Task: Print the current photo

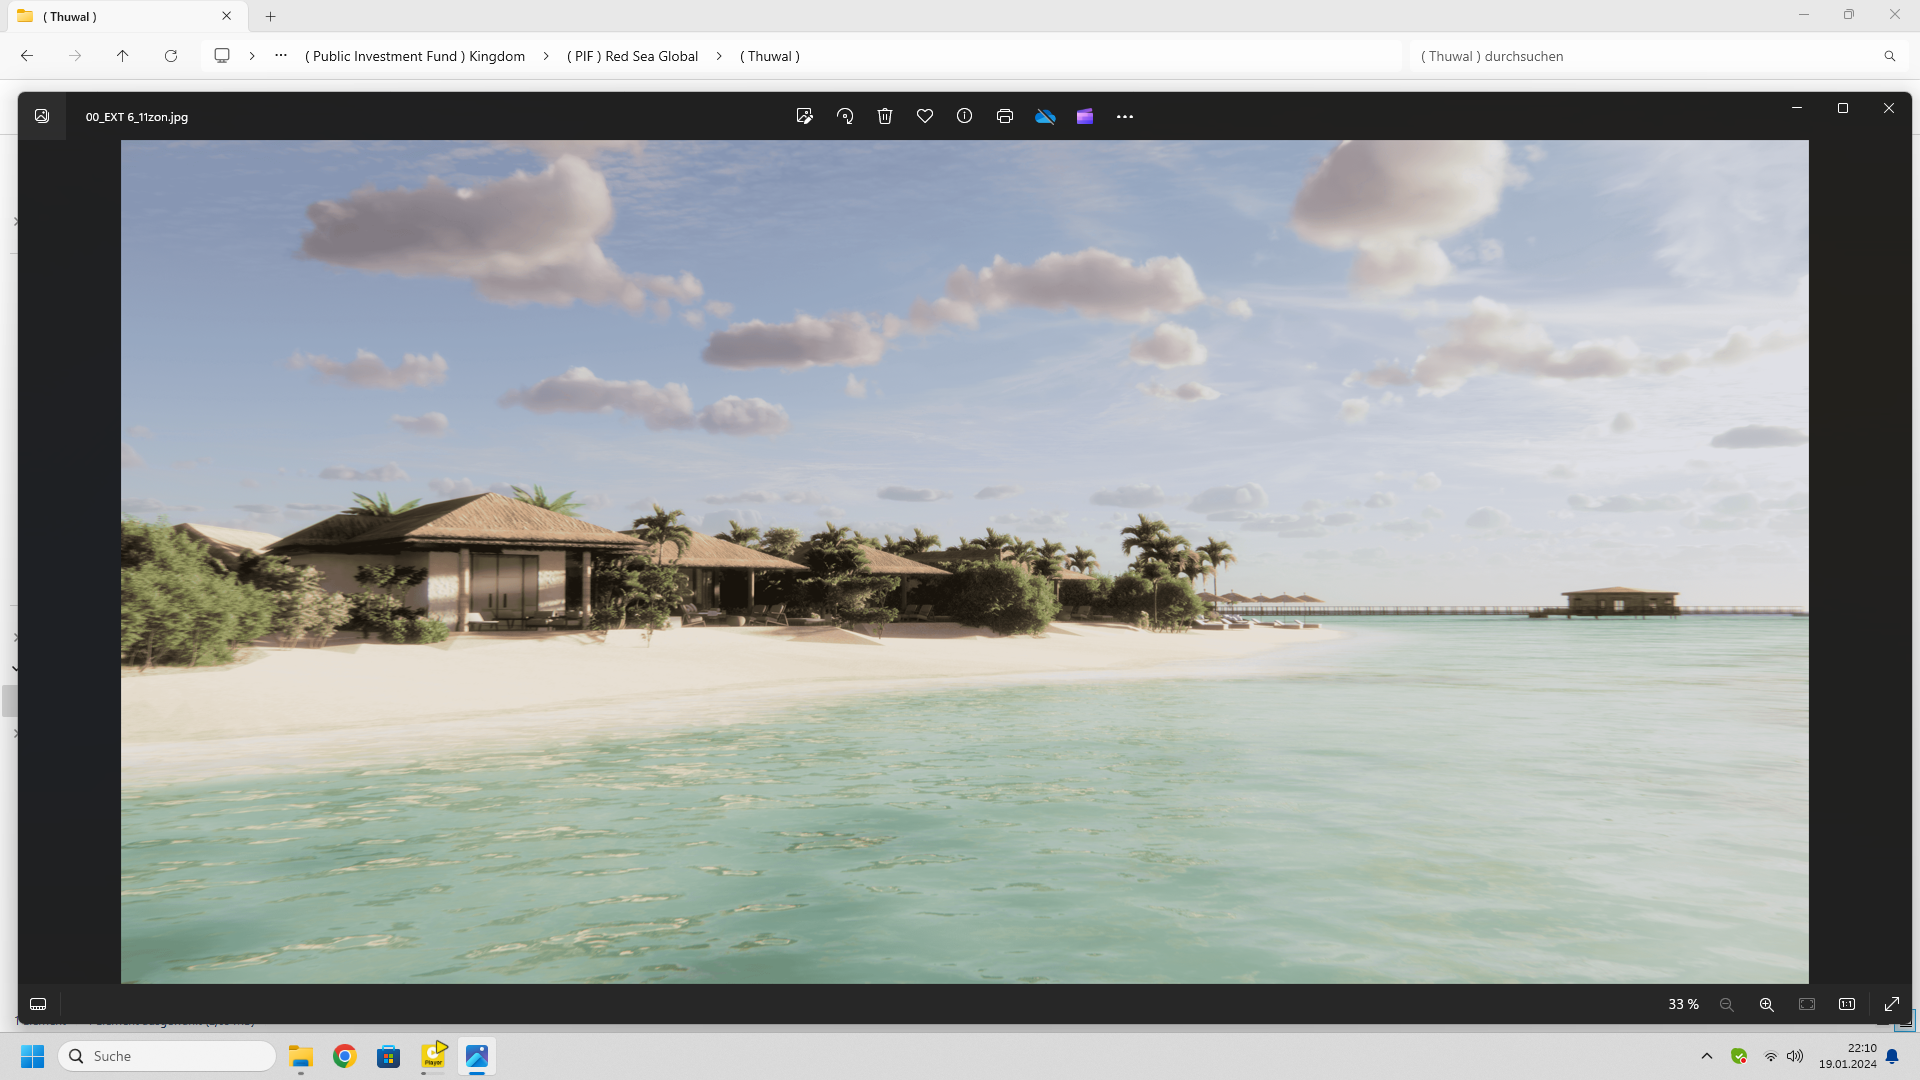Action: click(1005, 116)
